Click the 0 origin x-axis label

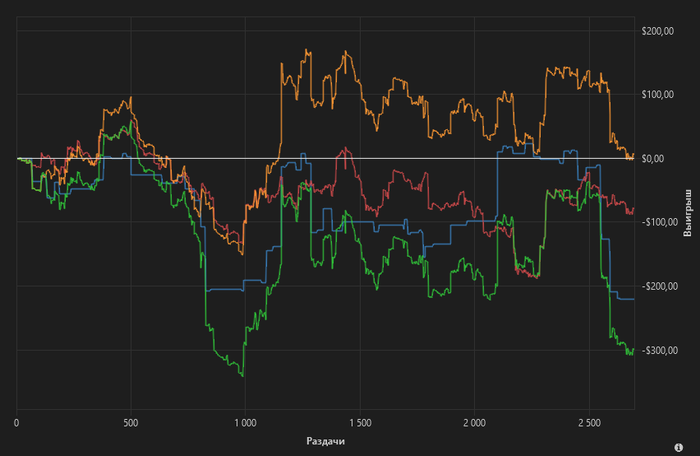tap(17, 423)
